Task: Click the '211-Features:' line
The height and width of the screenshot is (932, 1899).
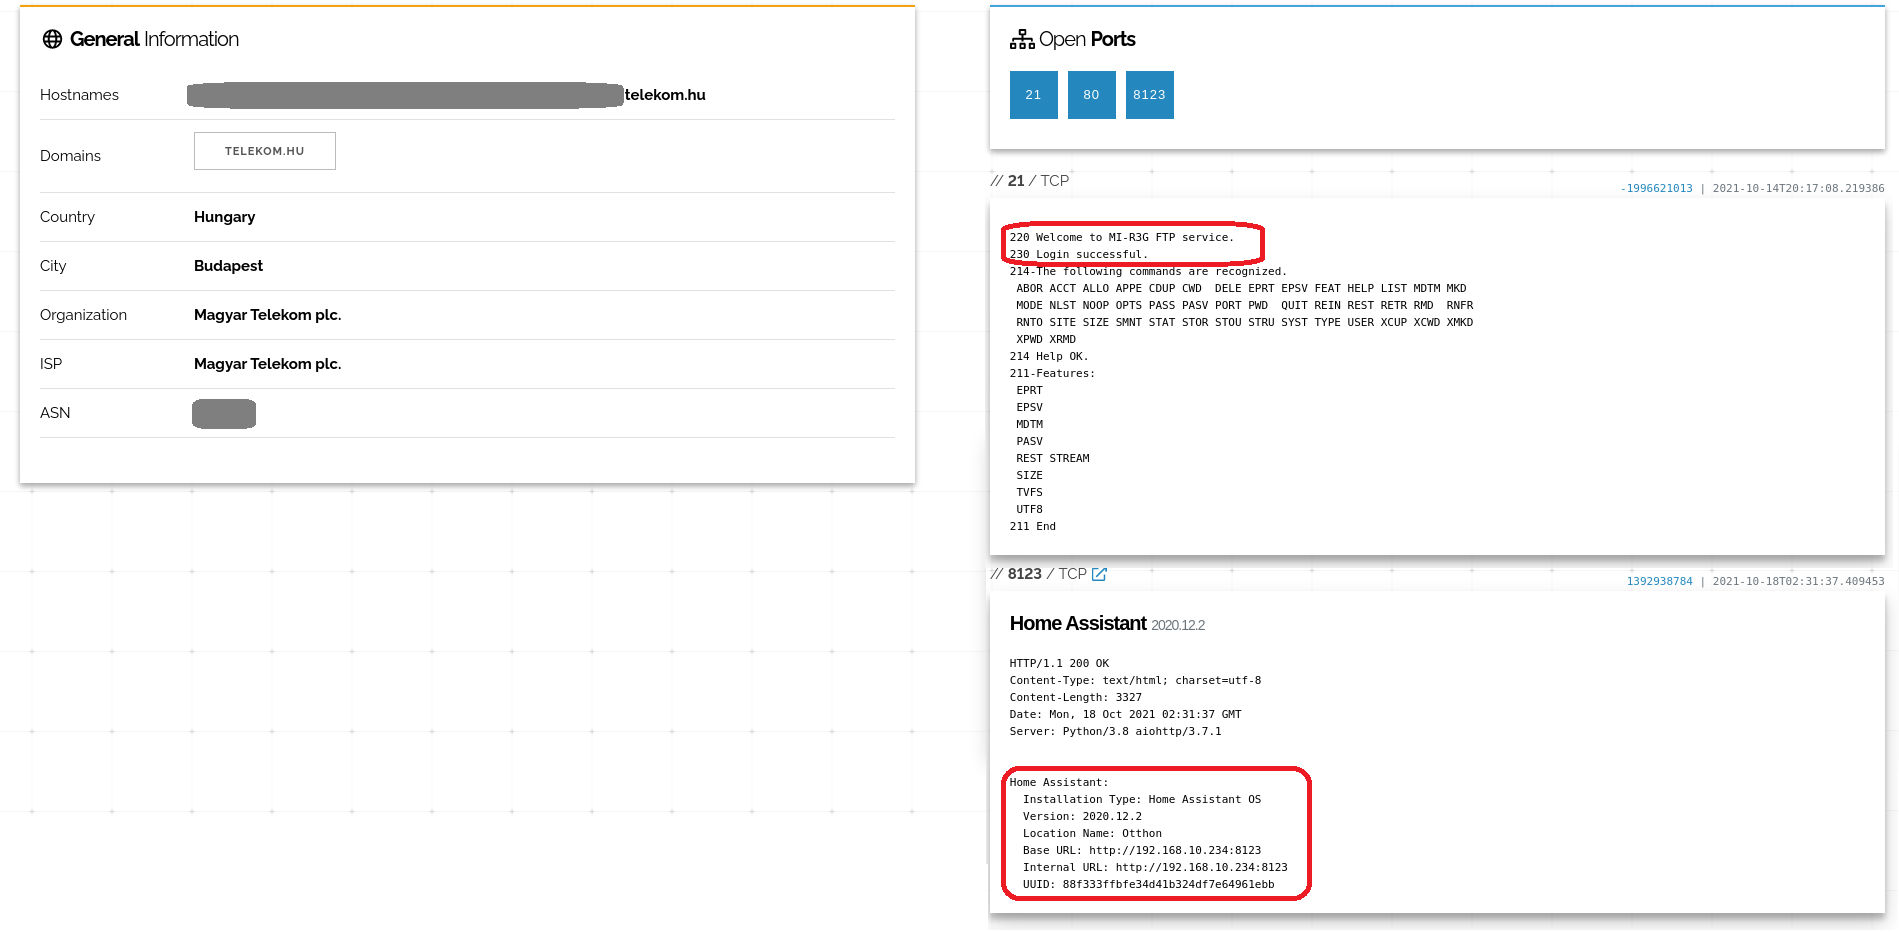Action: [1052, 374]
